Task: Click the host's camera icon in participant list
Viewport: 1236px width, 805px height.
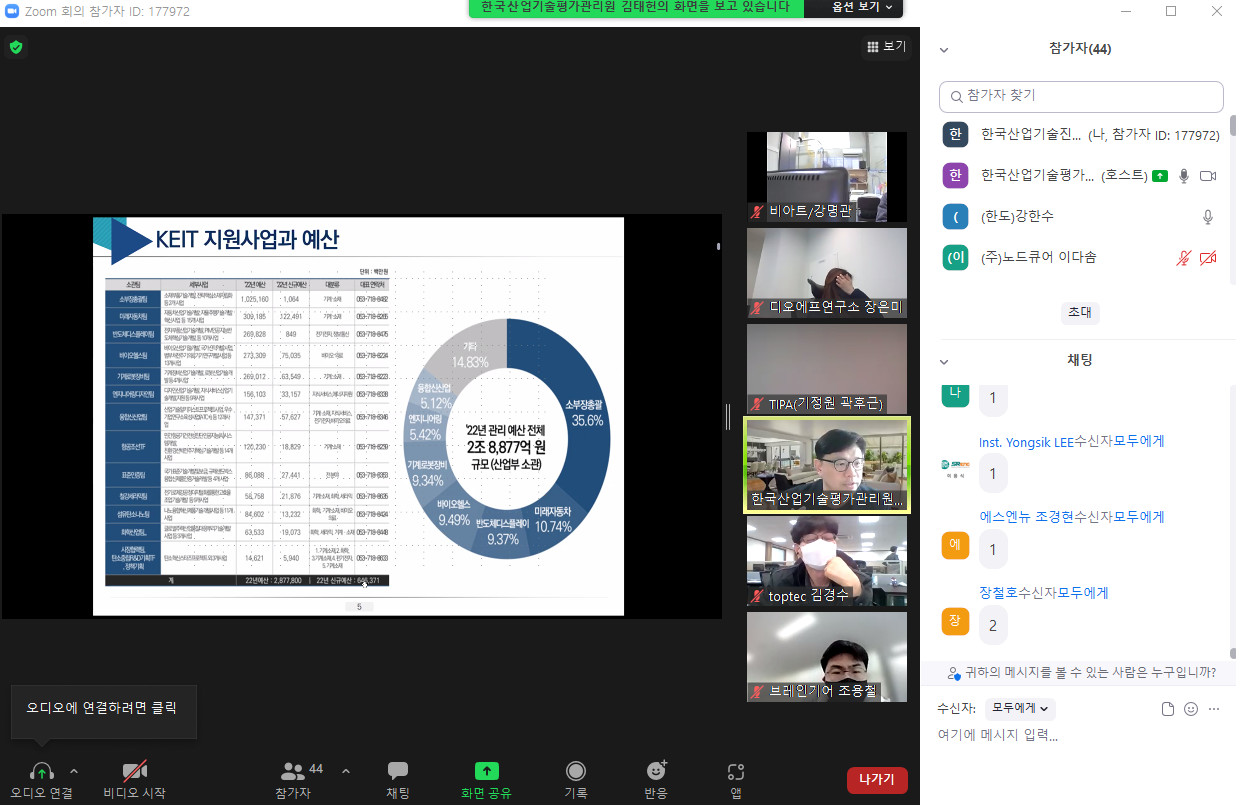Action: pos(1208,176)
